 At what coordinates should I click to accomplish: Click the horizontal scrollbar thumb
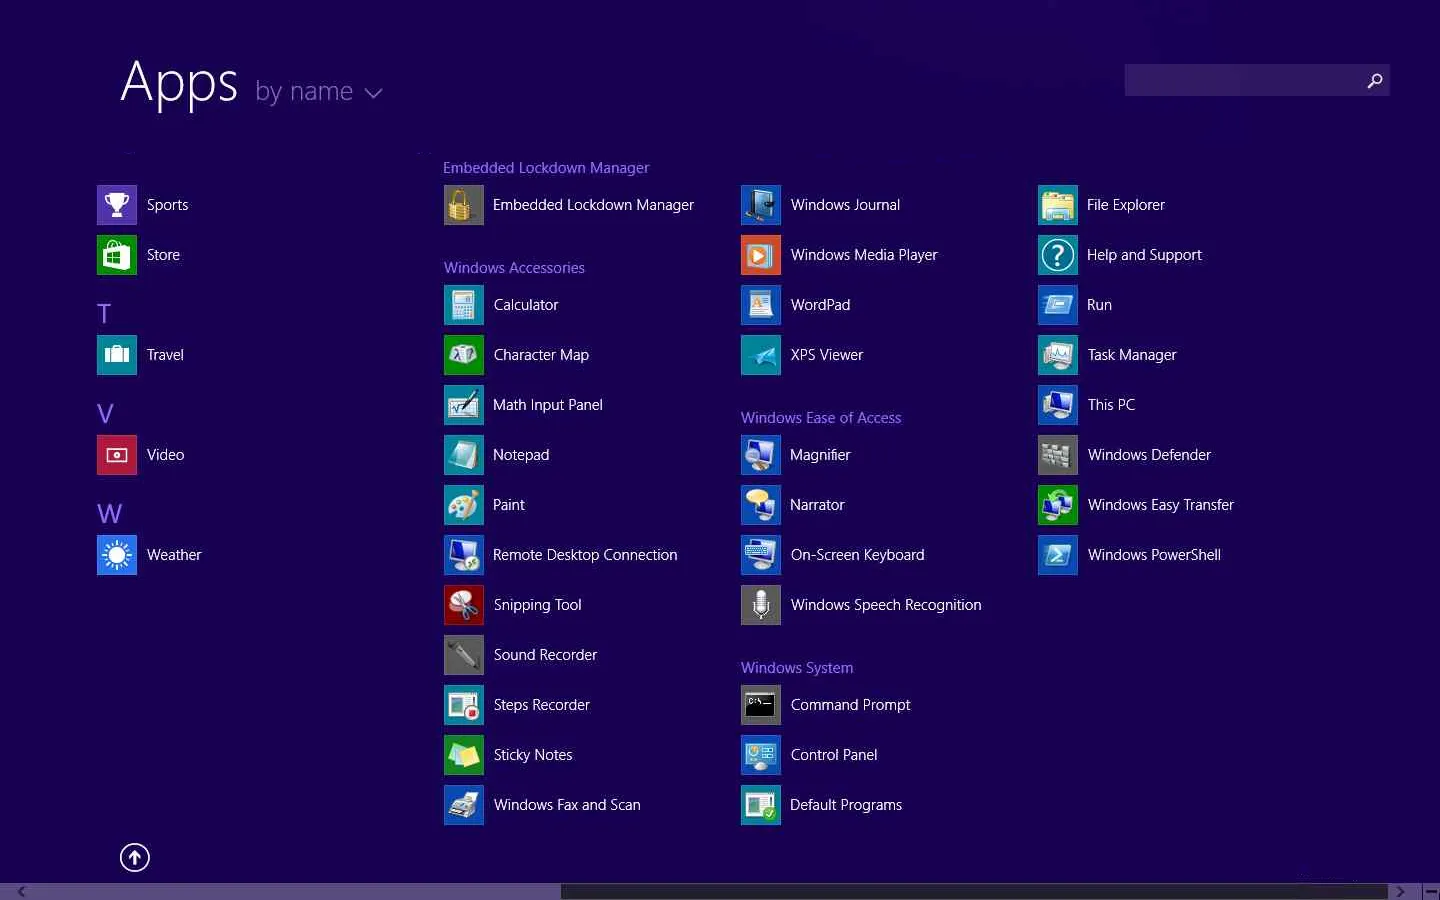[x=974, y=892]
